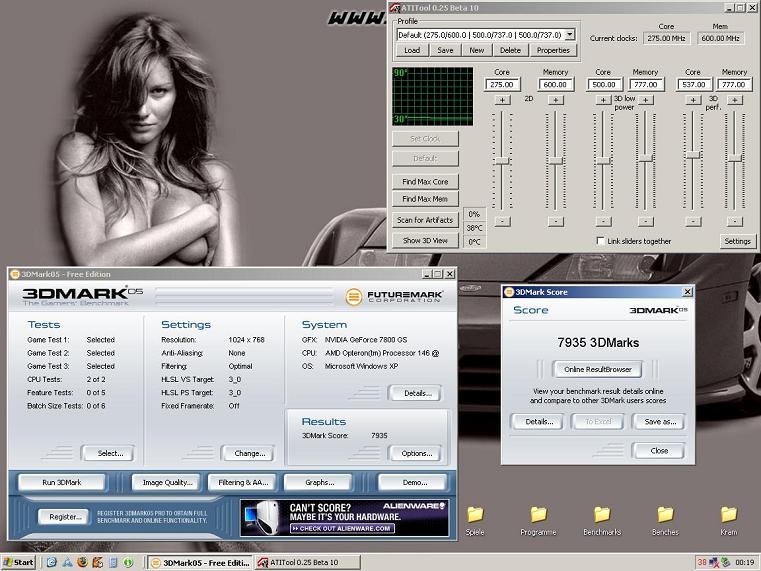Start Scan for Artifacts
This screenshot has height=571, width=761.
(x=425, y=220)
